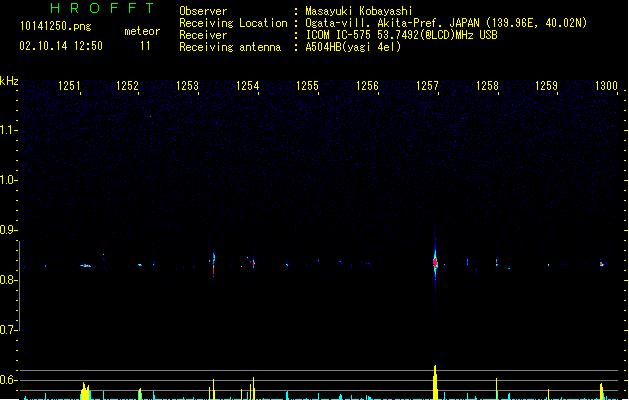
Task: Click the 1.0 kHz frequency label
Action: coord(8,180)
